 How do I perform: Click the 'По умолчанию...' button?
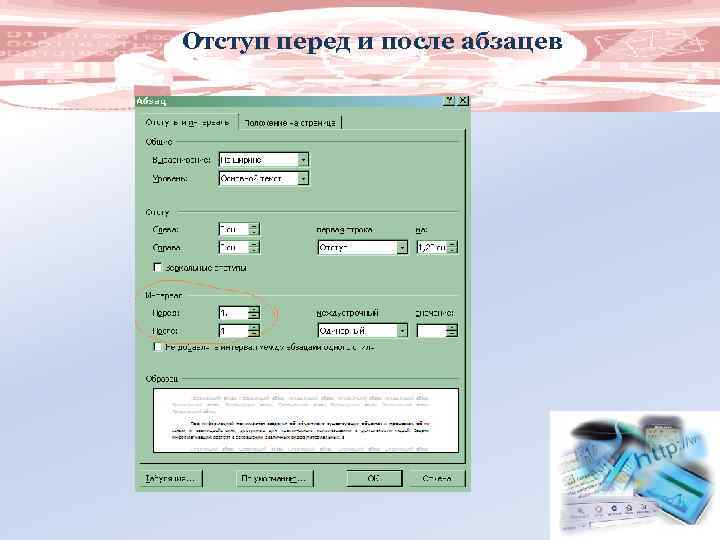click(274, 478)
